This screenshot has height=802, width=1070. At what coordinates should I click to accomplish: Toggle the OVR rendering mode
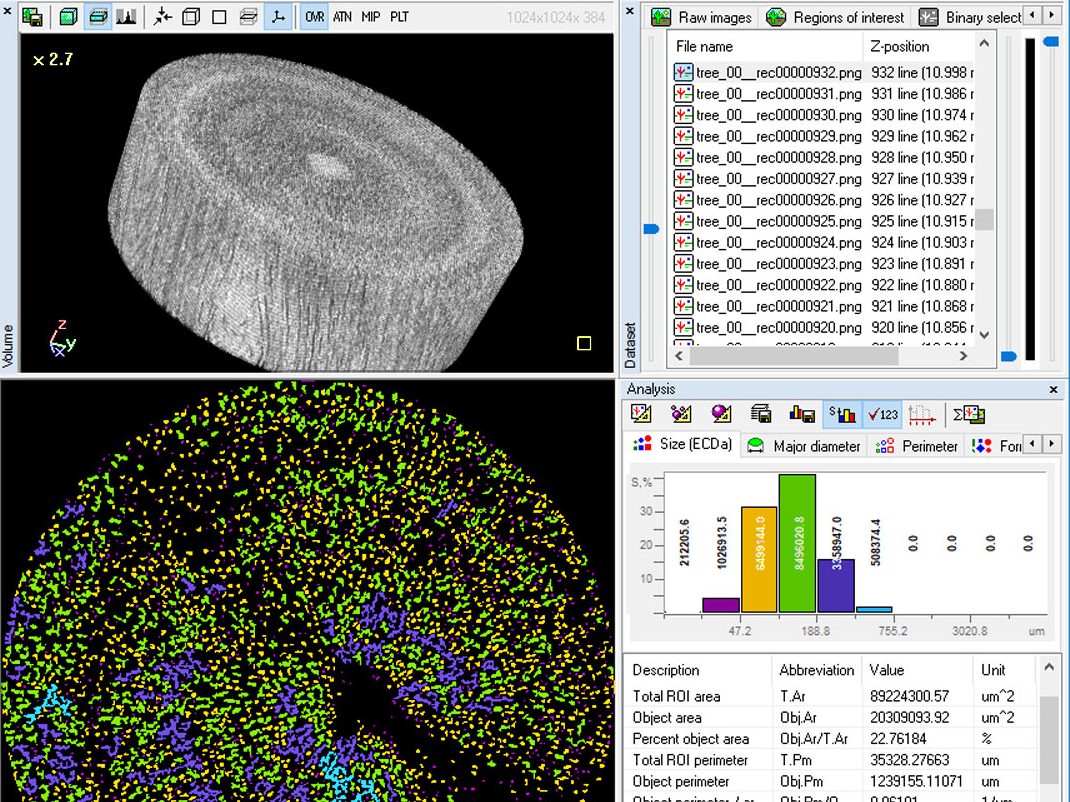click(314, 17)
